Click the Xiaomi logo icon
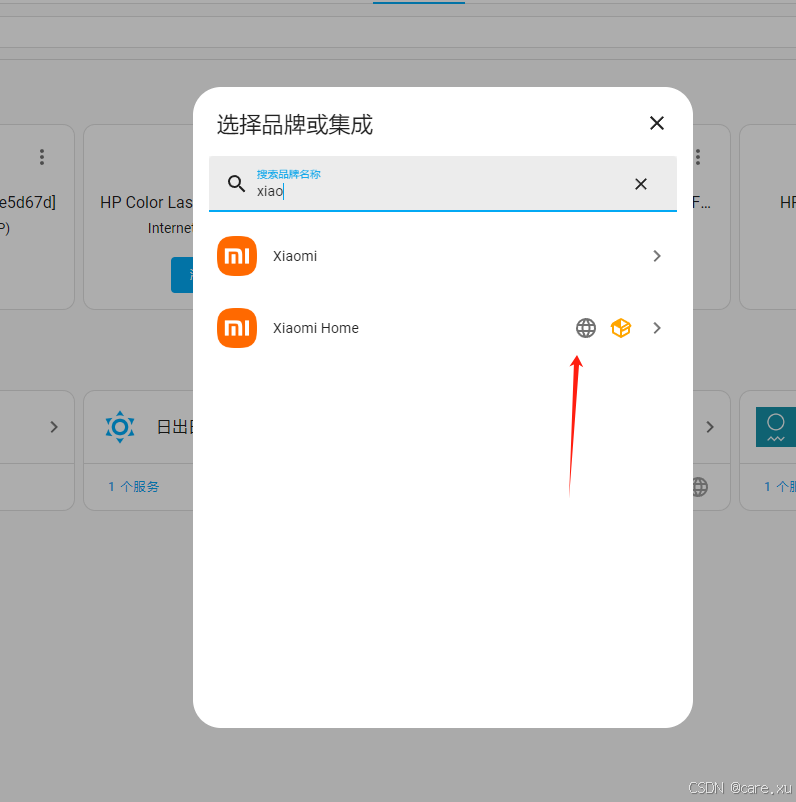Image resolution: width=796 pixels, height=802 pixels. tap(237, 256)
